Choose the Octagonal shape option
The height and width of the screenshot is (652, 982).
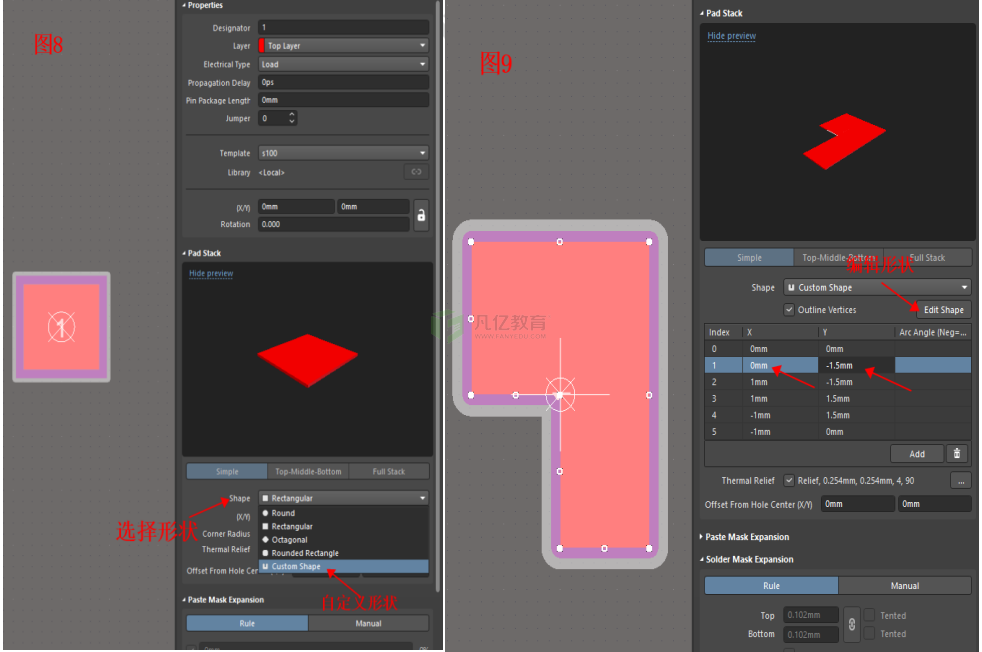click(290, 540)
